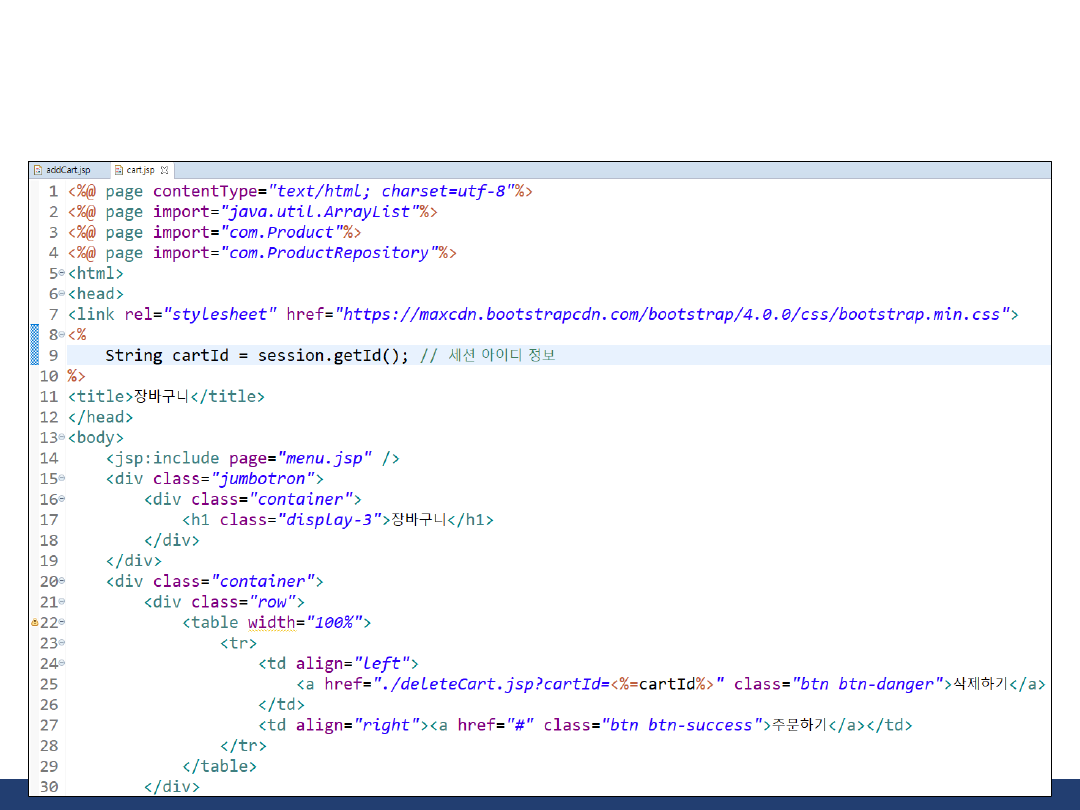
Task: Collapse the td align left fold on line 24
Action: (x=62, y=663)
